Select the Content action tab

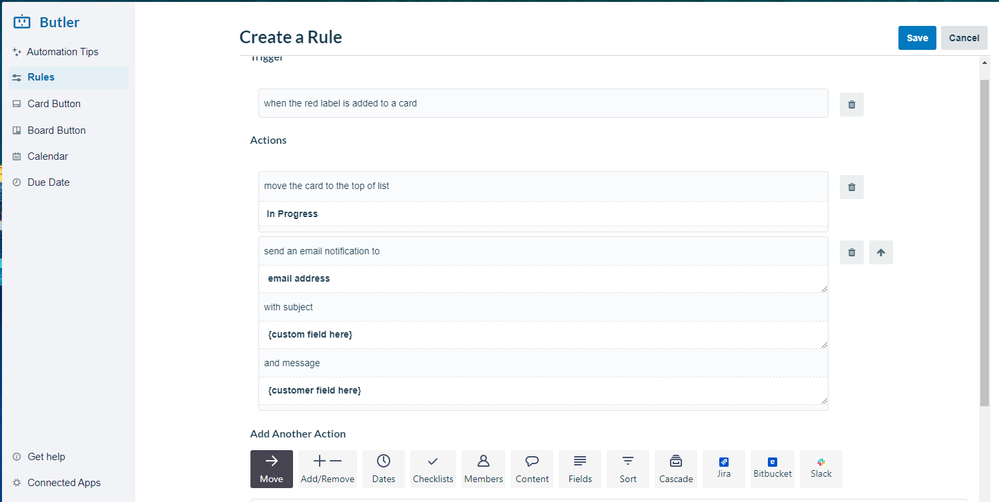tap(532, 469)
